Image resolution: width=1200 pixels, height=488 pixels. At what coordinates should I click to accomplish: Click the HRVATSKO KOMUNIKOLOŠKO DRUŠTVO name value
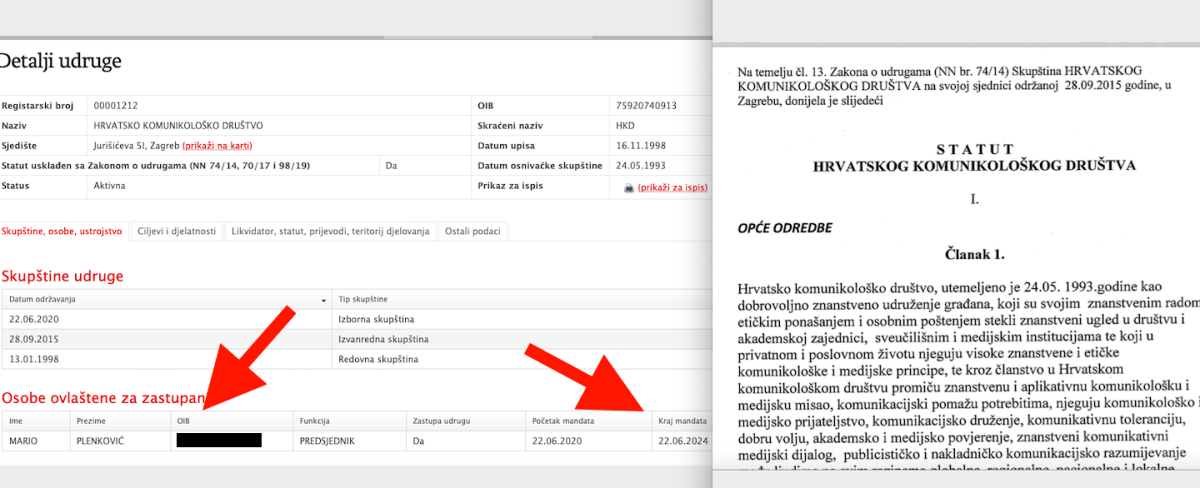[177, 126]
